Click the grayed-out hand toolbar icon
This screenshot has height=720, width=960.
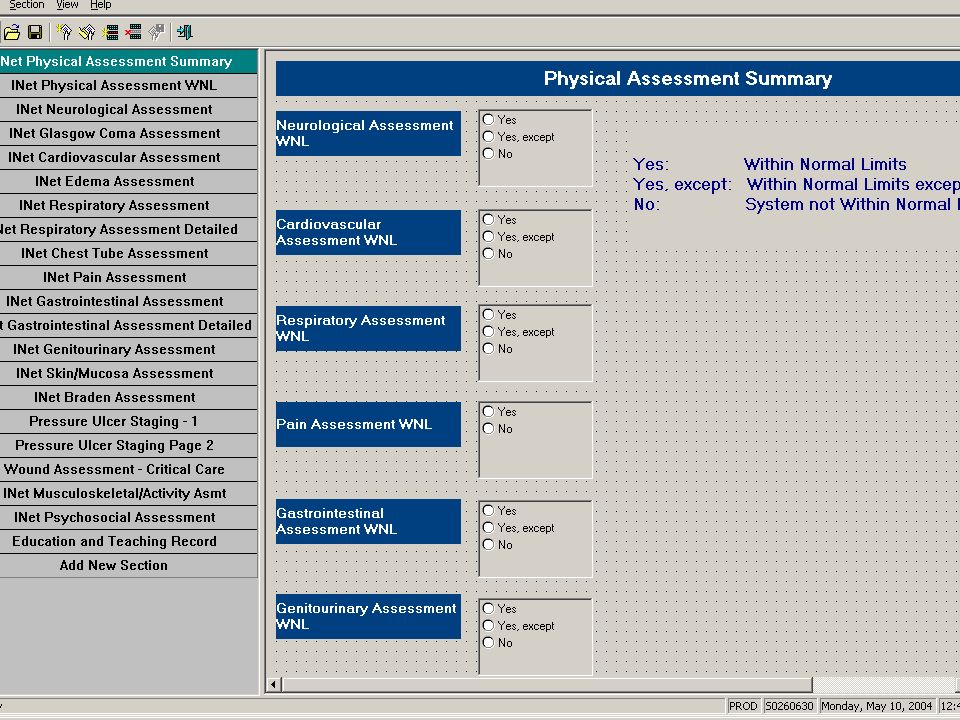[x=157, y=32]
